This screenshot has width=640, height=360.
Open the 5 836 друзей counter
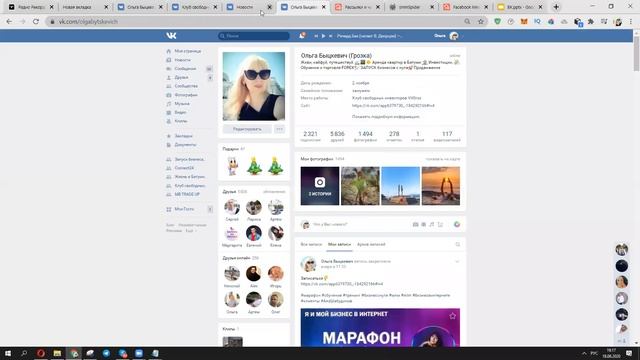[x=337, y=136]
